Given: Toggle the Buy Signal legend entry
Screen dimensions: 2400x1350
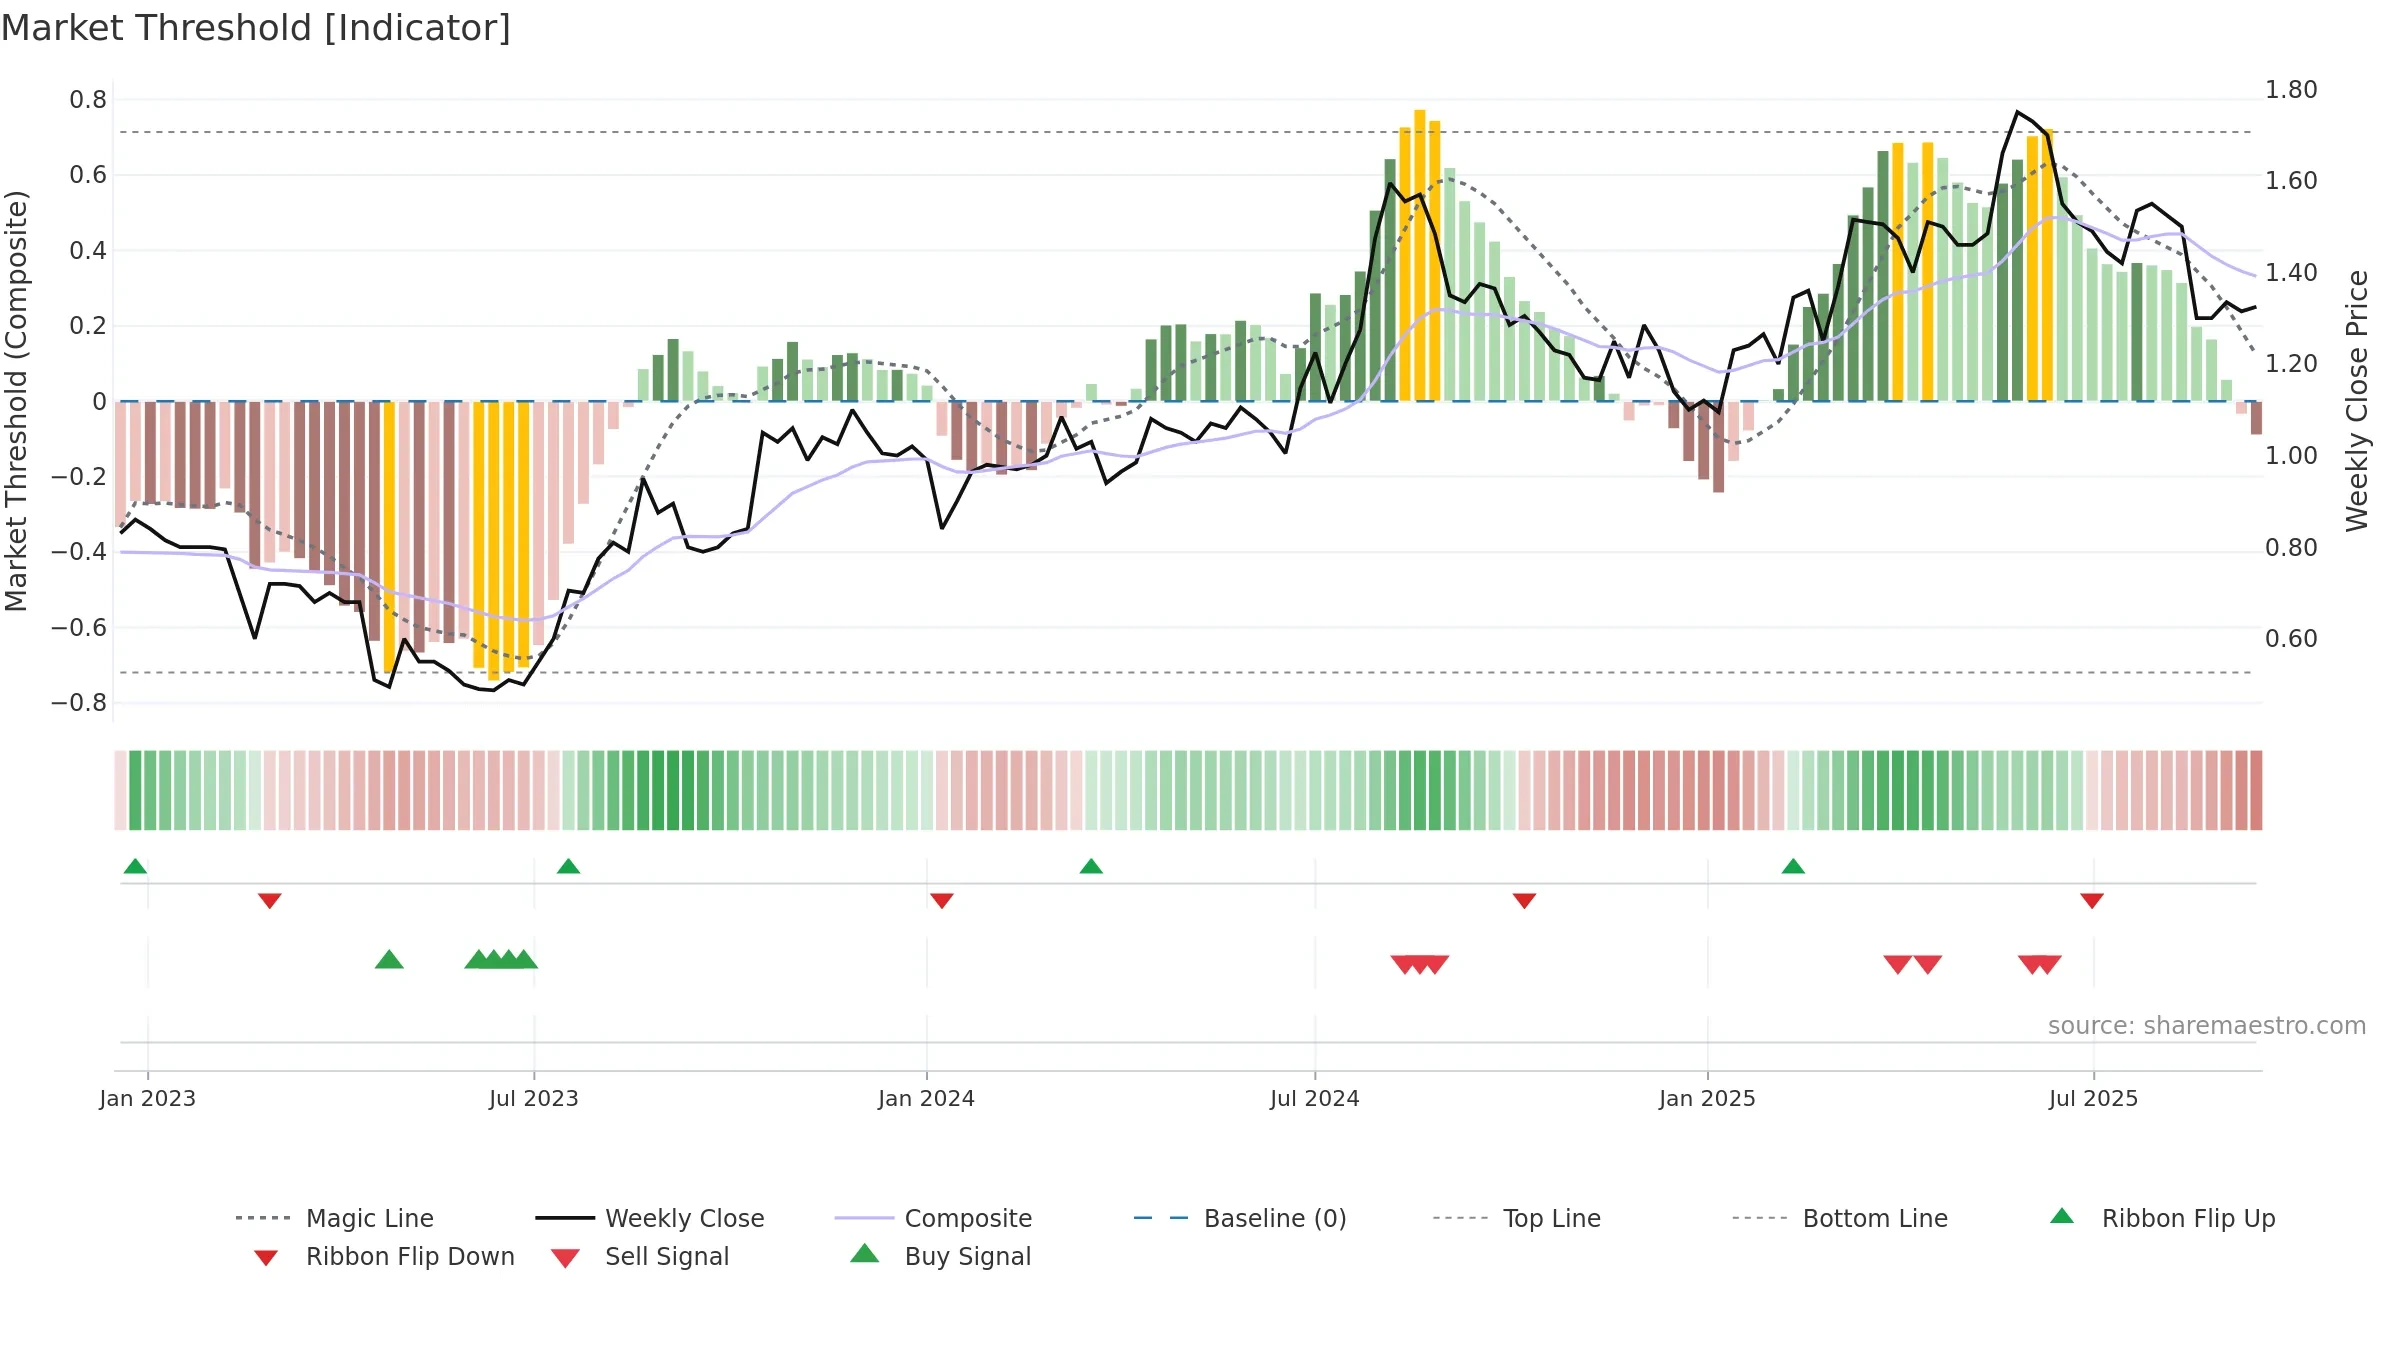Looking at the screenshot, I should click(x=940, y=1256).
